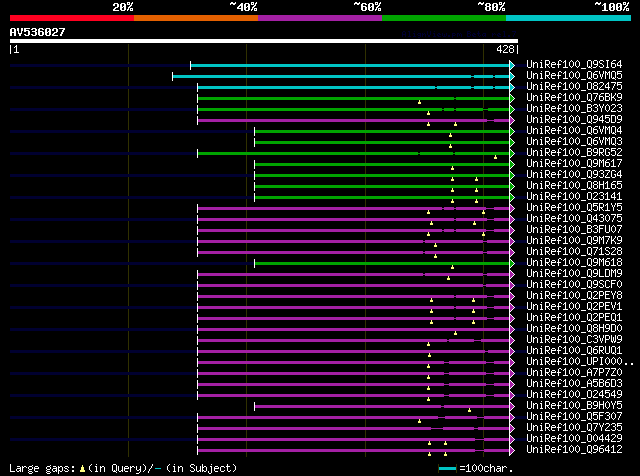
Task: Click the yellow gap marker under UniRef100_Q76BK9 bar
Action: pos(419,102)
